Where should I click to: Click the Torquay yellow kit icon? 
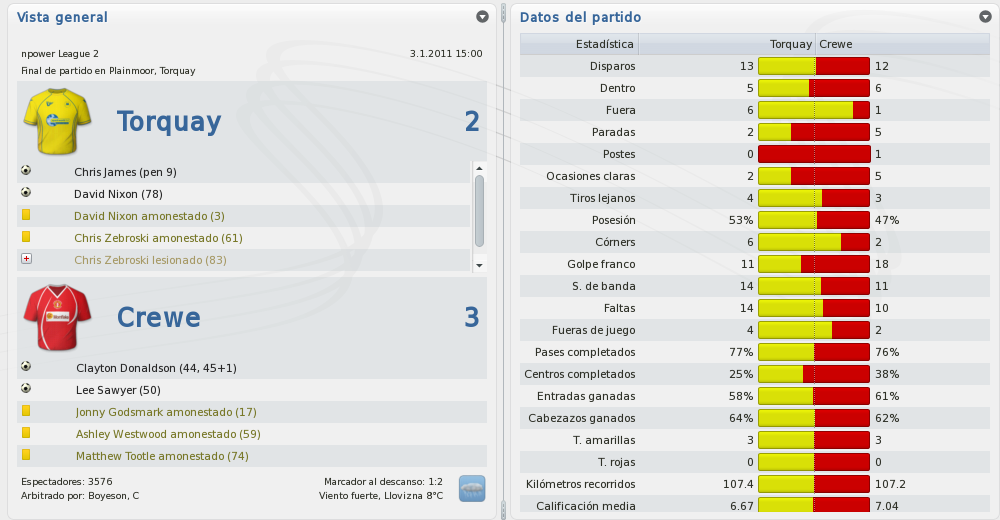click(x=57, y=121)
